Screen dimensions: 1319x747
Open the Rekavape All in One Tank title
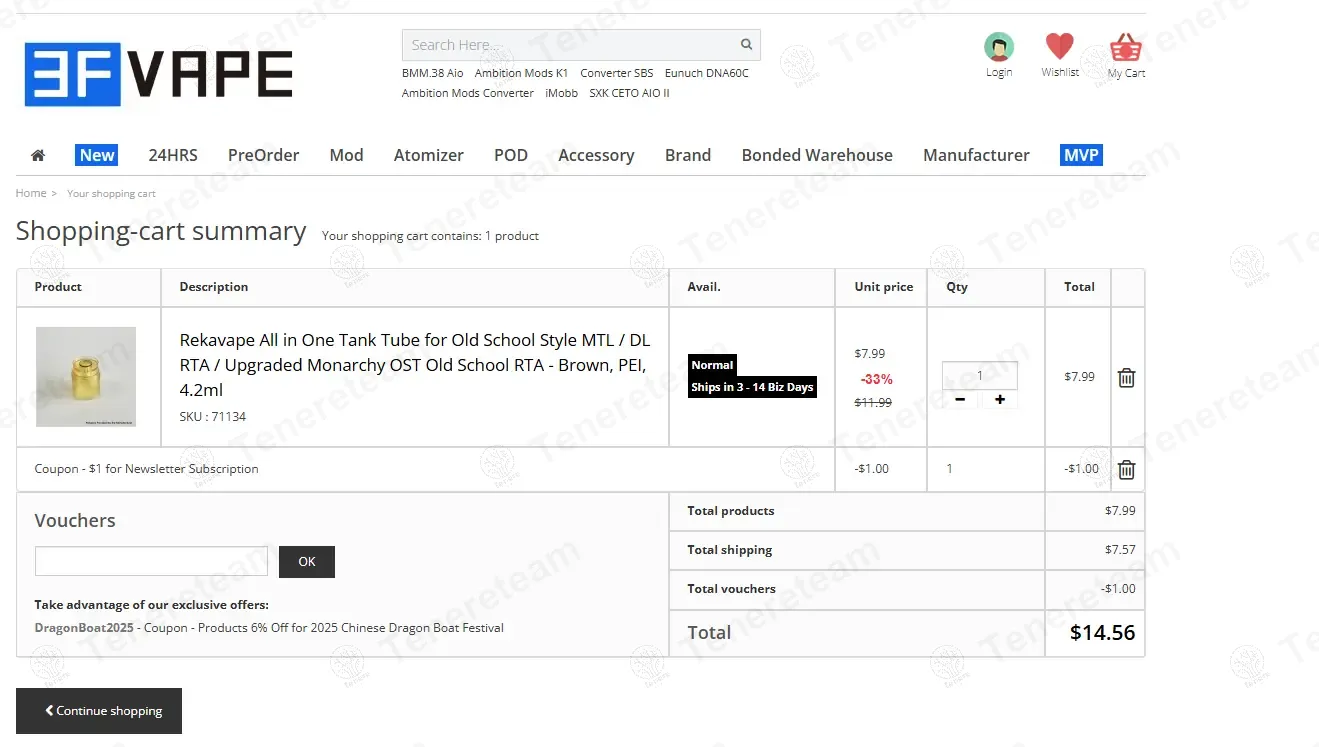coord(415,365)
